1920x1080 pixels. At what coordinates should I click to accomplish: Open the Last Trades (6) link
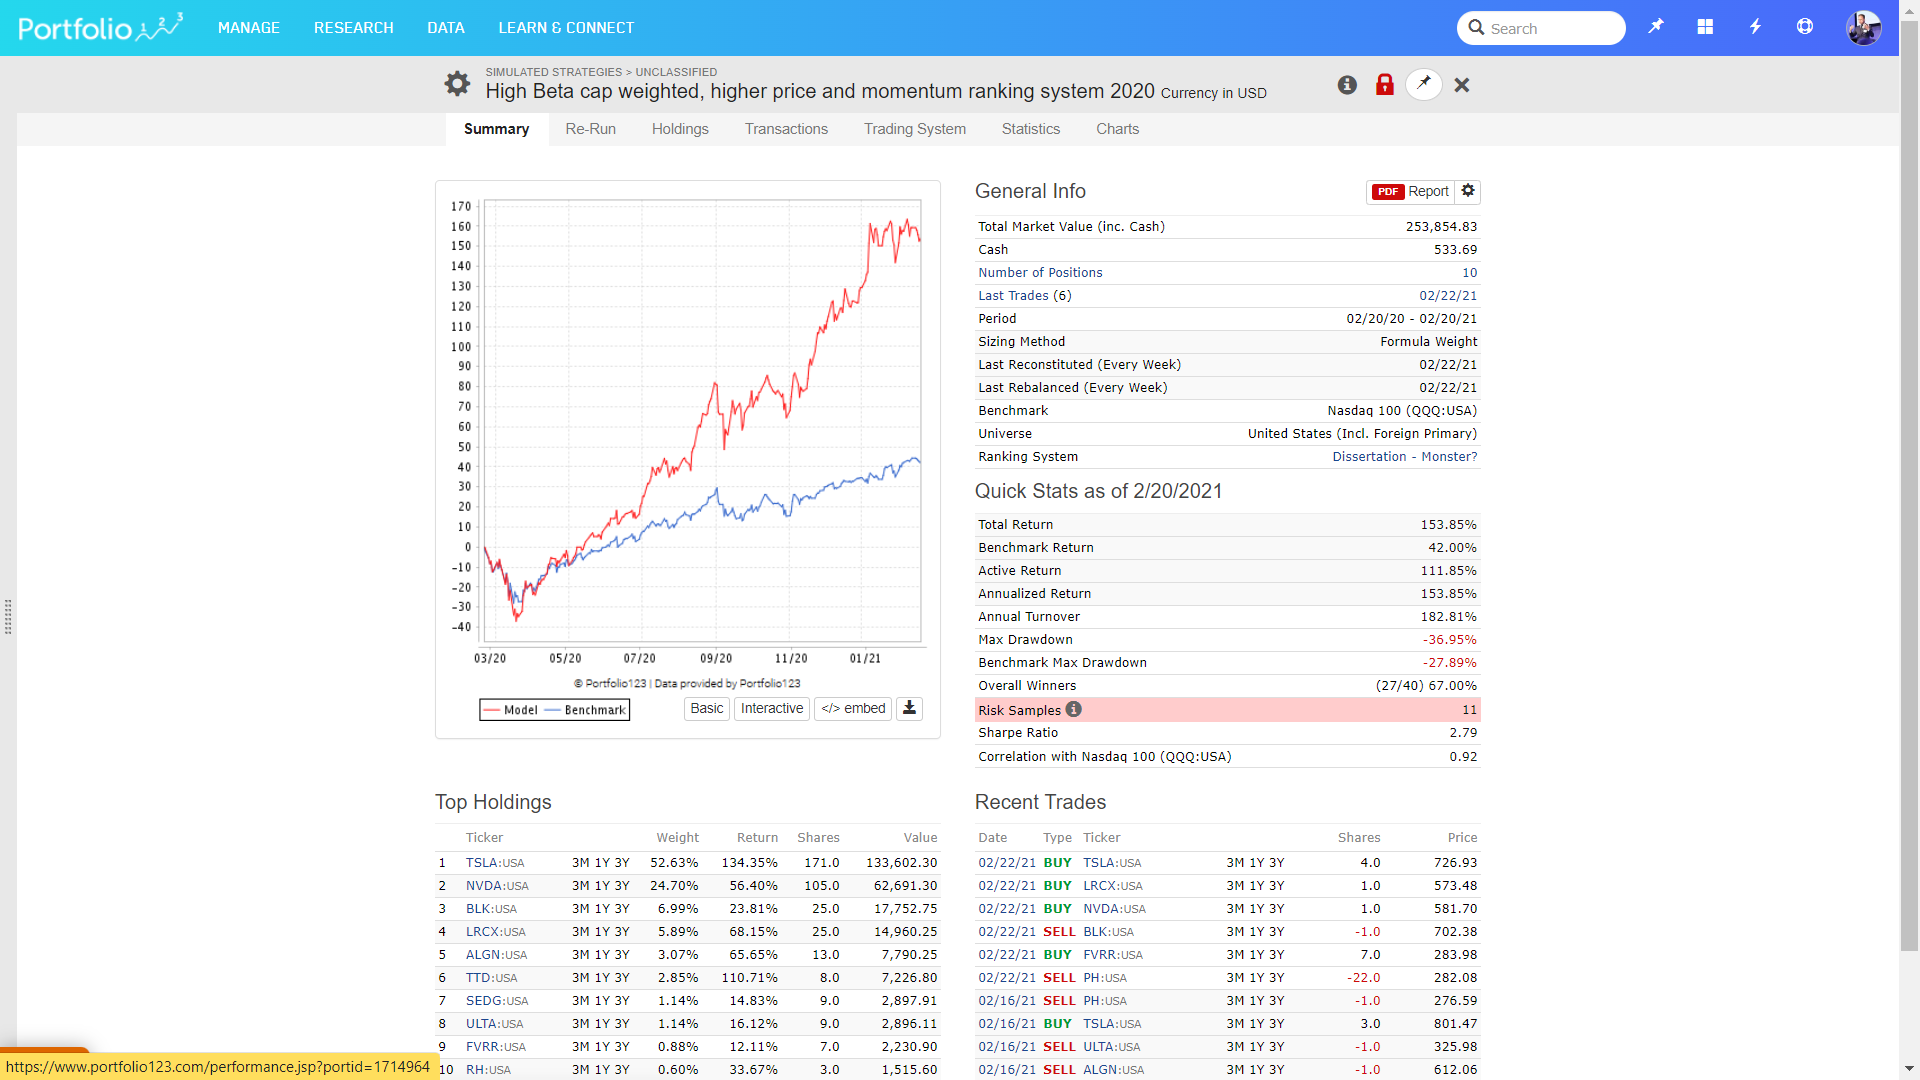tap(1024, 295)
